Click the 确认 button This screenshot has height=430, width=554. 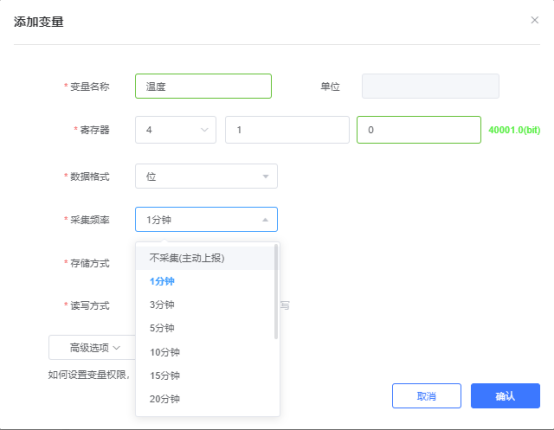pos(505,396)
